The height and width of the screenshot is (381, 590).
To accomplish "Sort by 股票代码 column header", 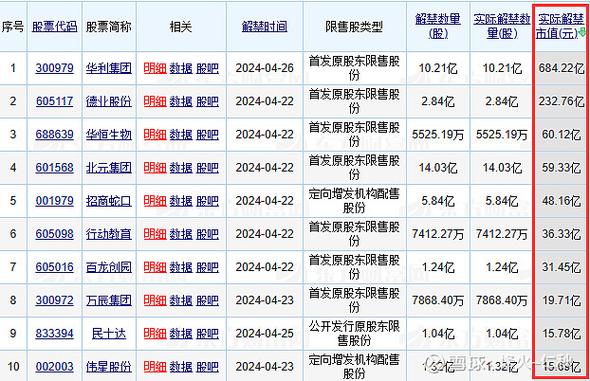I will (x=55, y=26).
